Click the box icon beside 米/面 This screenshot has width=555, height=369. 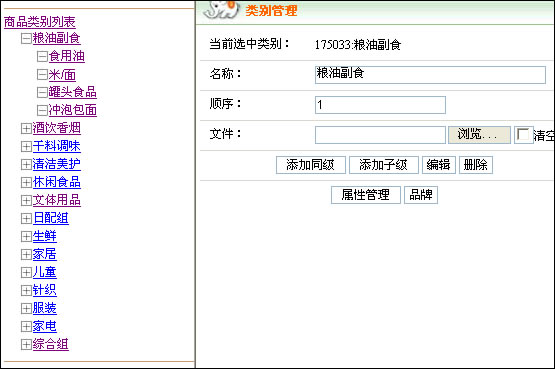(42, 74)
